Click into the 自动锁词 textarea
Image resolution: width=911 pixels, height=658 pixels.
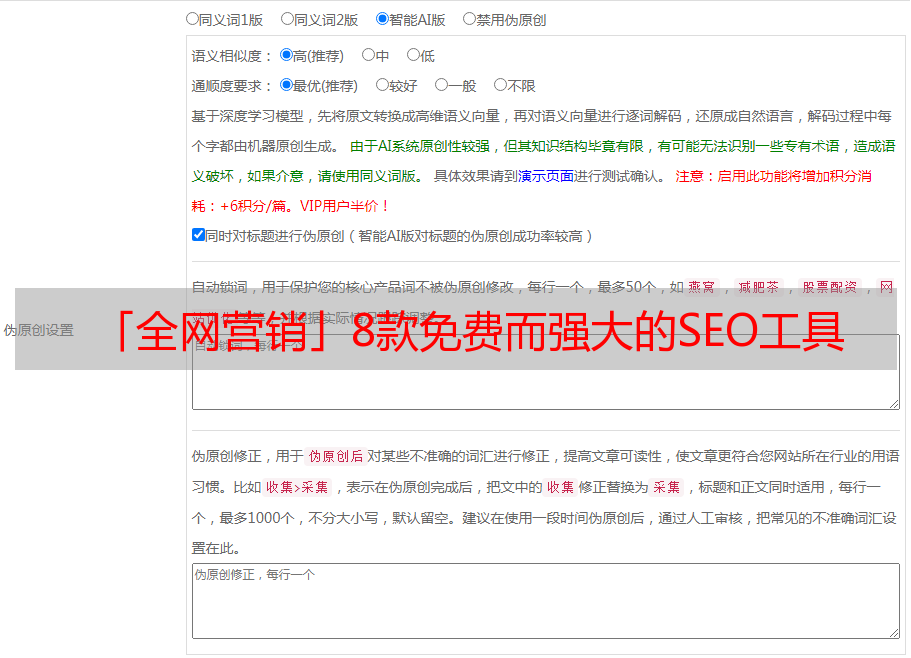pyautogui.click(x=546, y=372)
